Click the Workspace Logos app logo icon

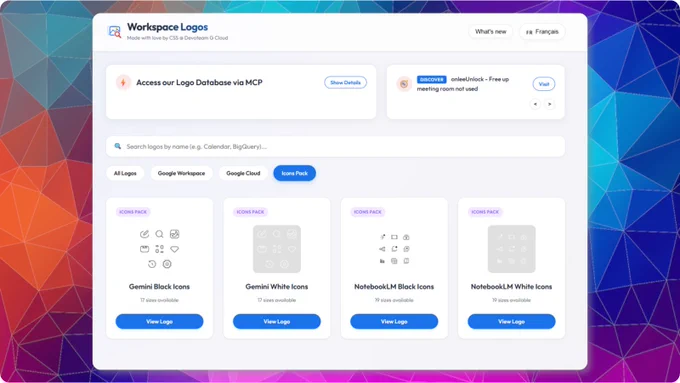coord(114,31)
